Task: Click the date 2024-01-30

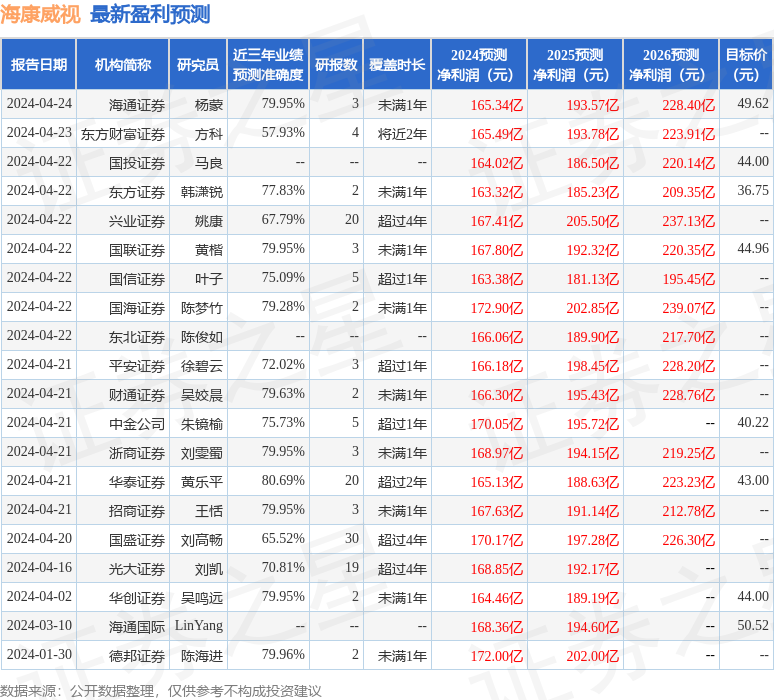Action: pyautogui.click(x=39, y=654)
